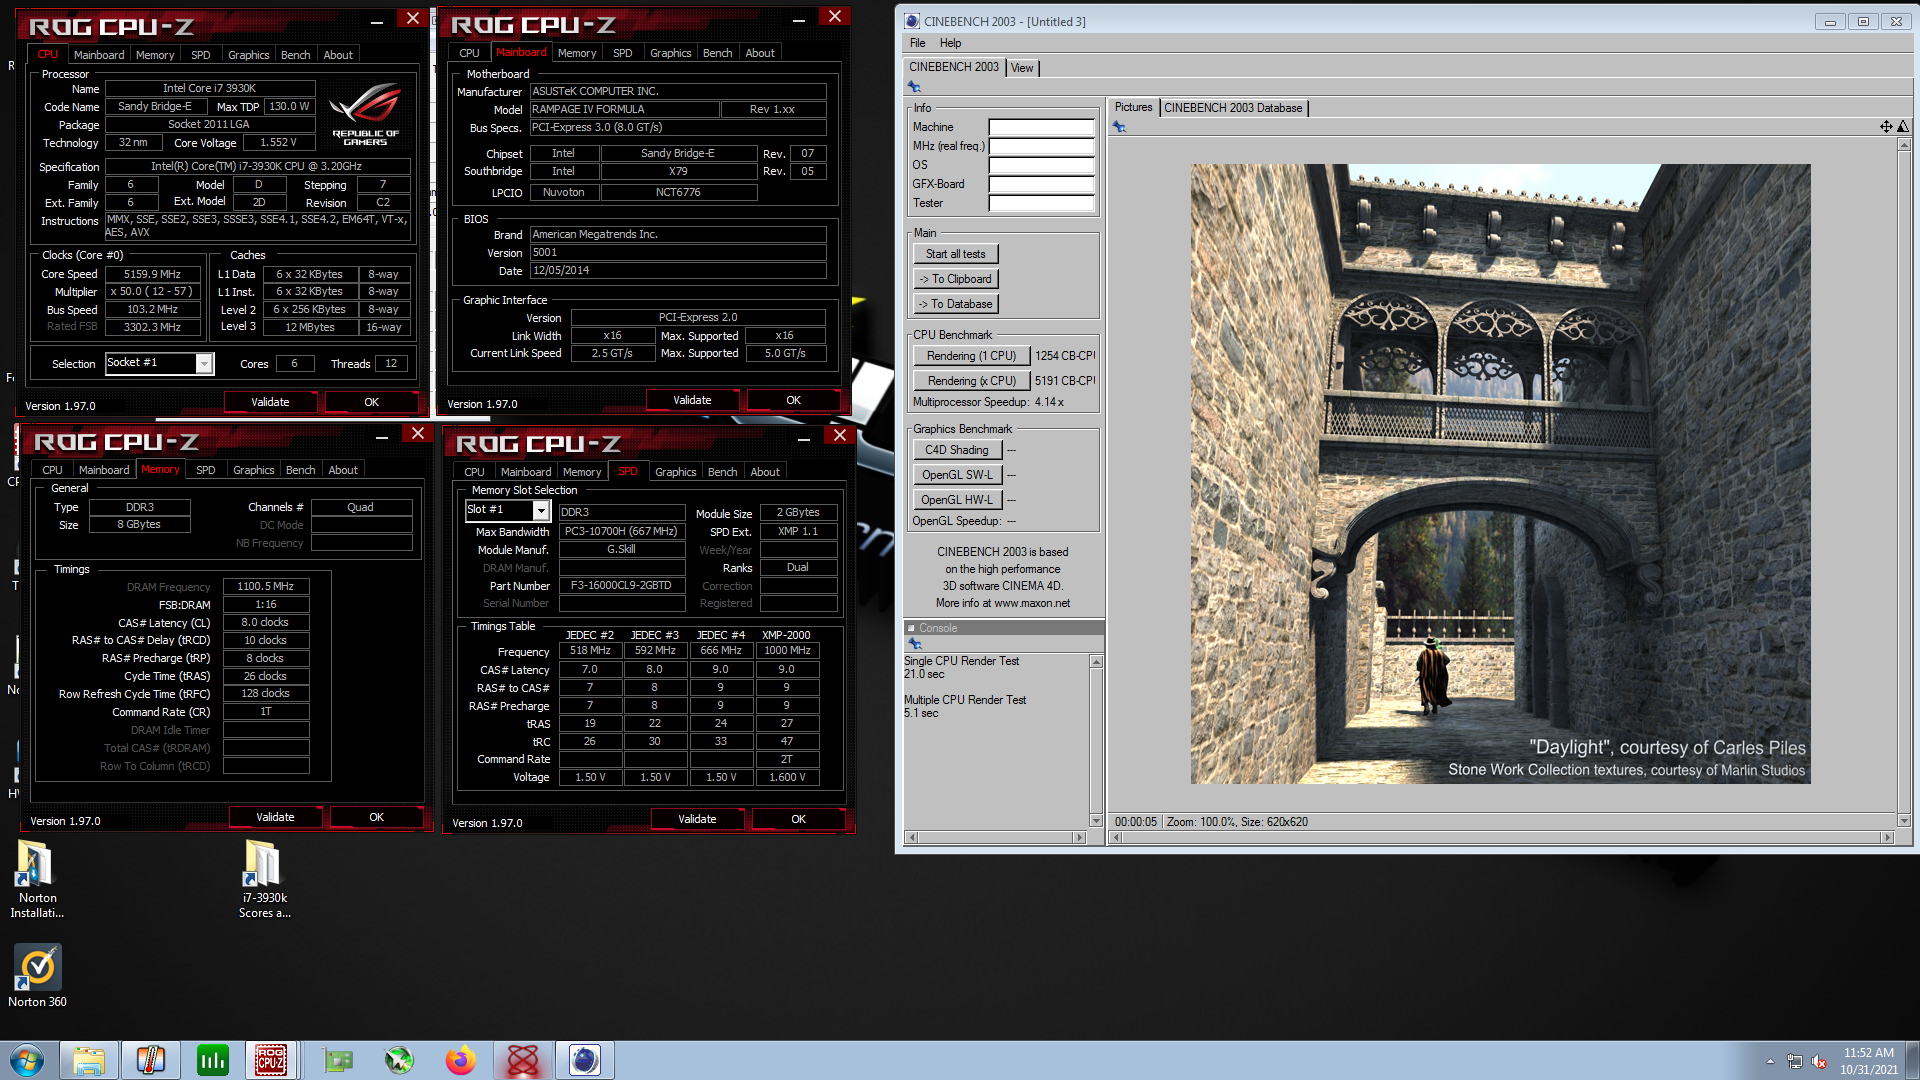1920x1080 pixels.
Task: Click the rendered Daylight picture
Action: pyautogui.click(x=1500, y=473)
